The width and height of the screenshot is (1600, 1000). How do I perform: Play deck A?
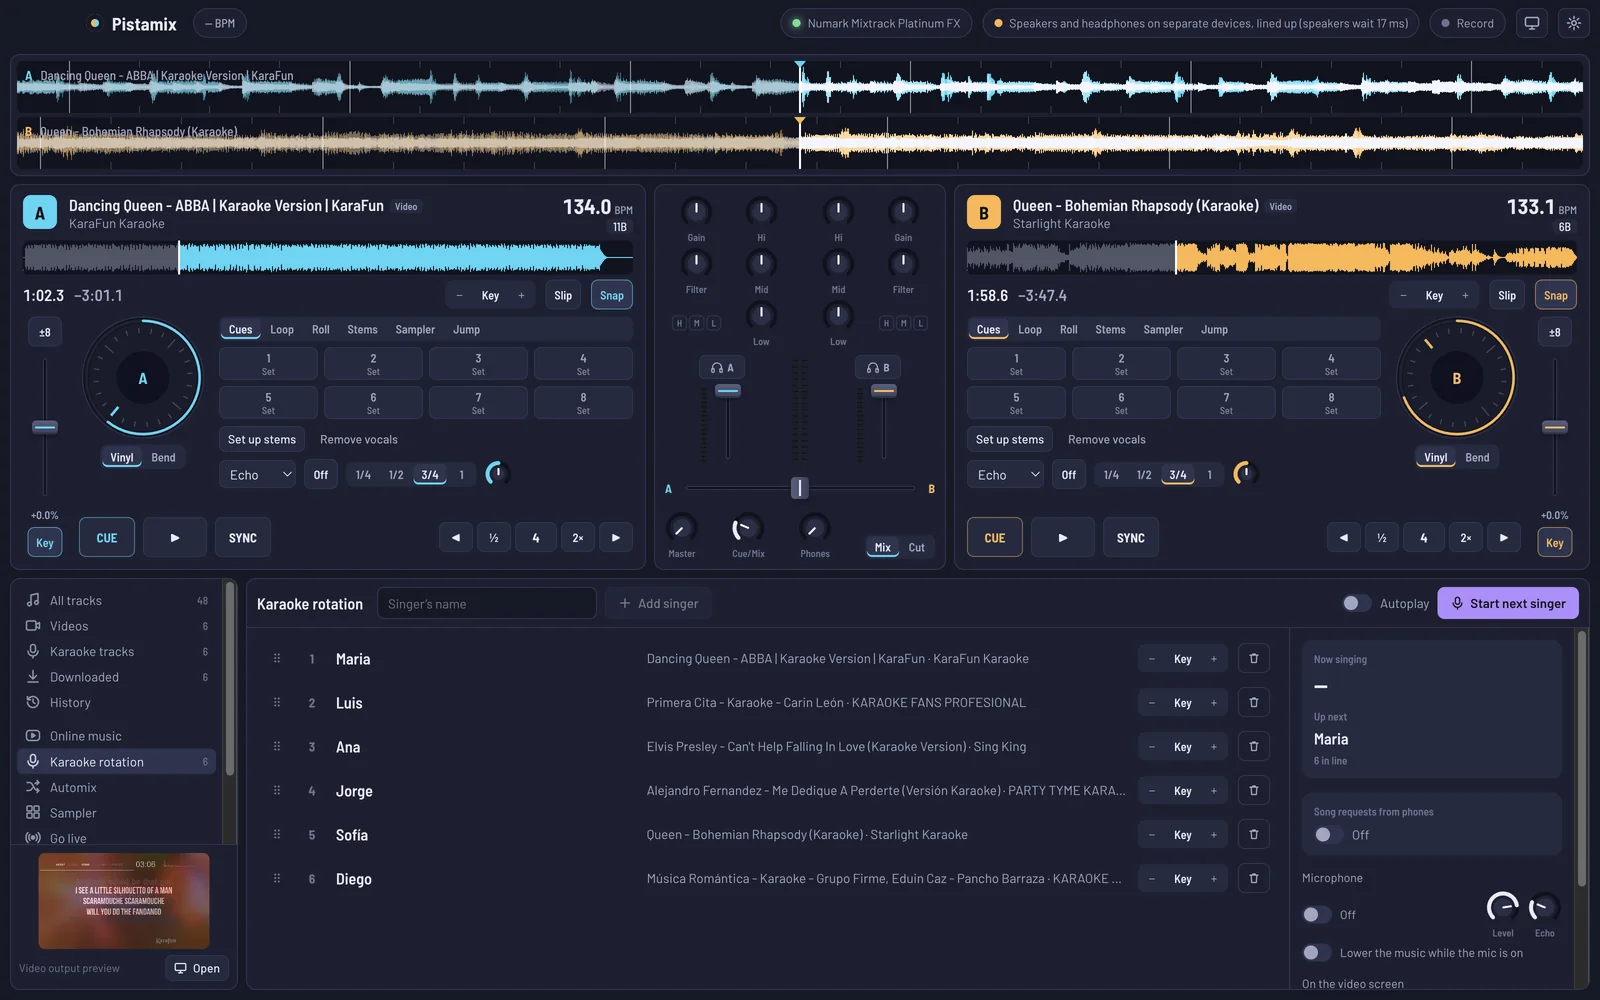pos(175,538)
